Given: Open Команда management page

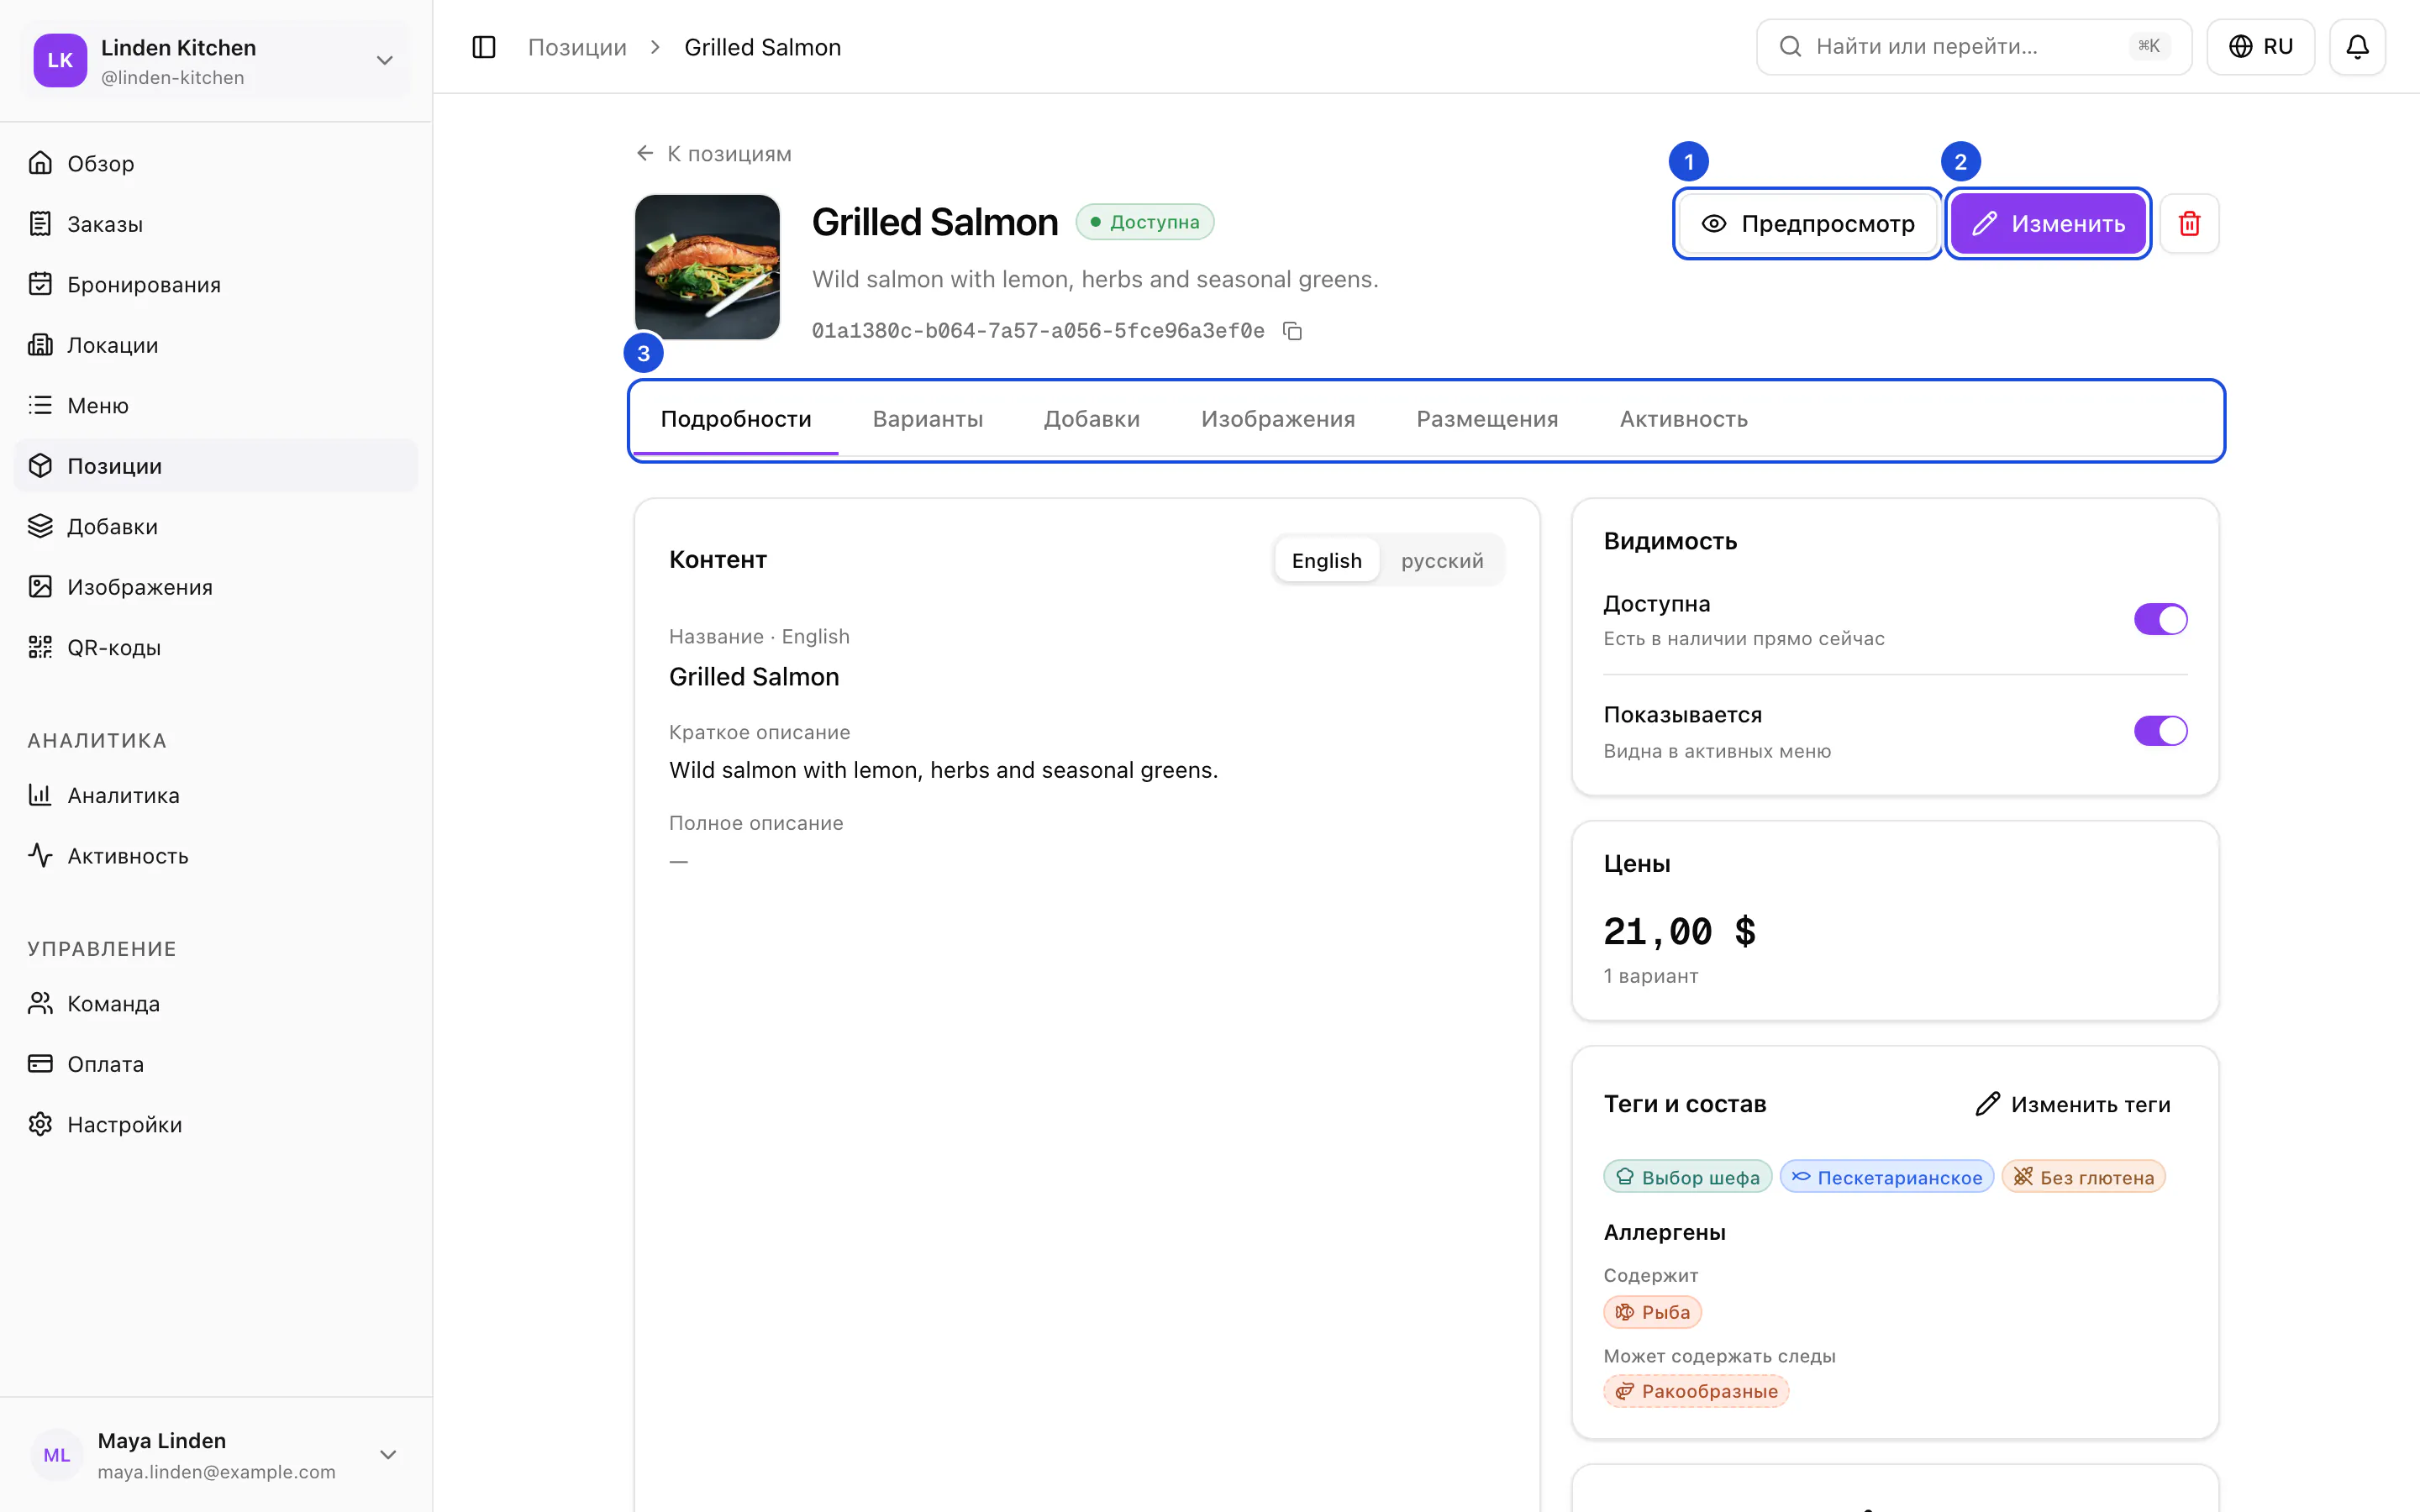Looking at the screenshot, I should [216, 1003].
